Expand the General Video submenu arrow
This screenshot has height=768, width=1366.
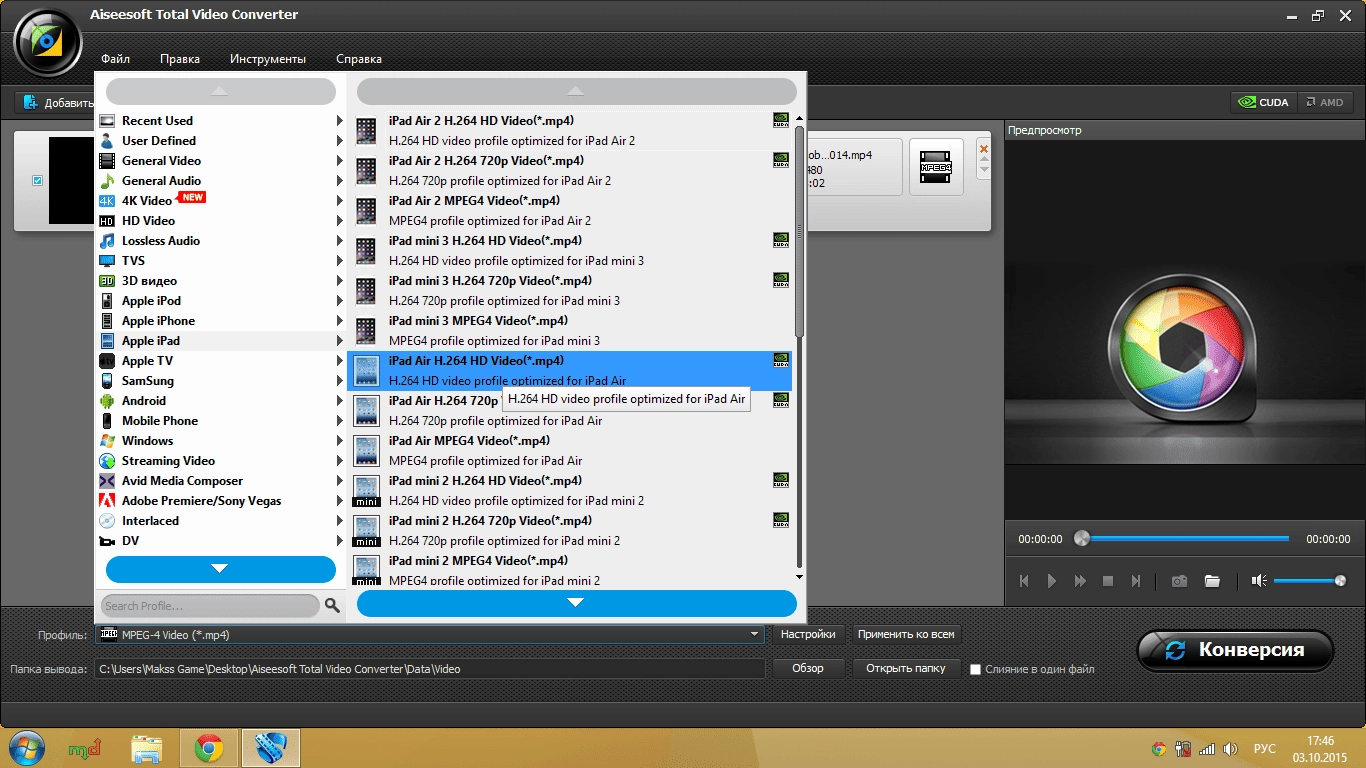click(x=340, y=161)
